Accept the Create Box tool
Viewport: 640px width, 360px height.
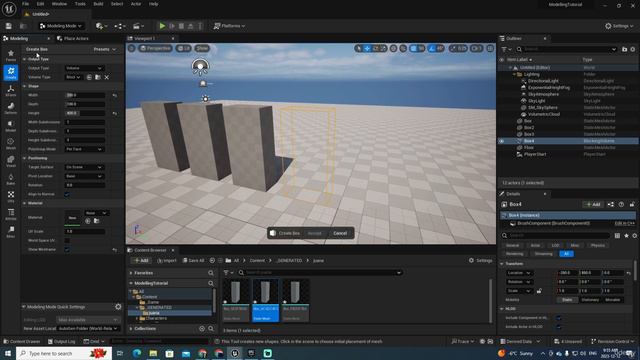[x=314, y=233]
